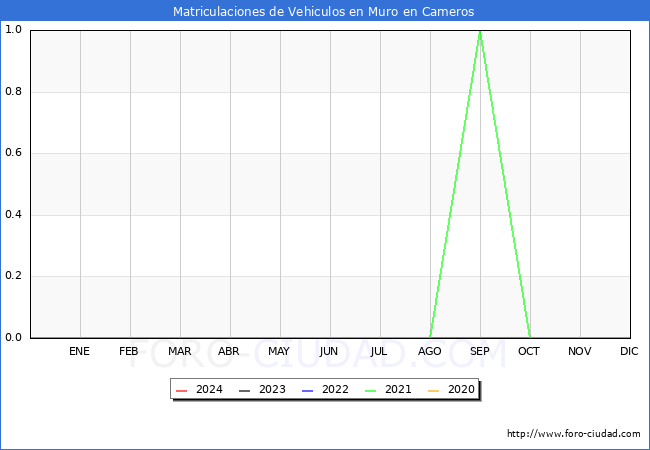650x450 pixels.
Task: Click the 0.4 y-axis value
Action: pyautogui.click(x=13, y=214)
